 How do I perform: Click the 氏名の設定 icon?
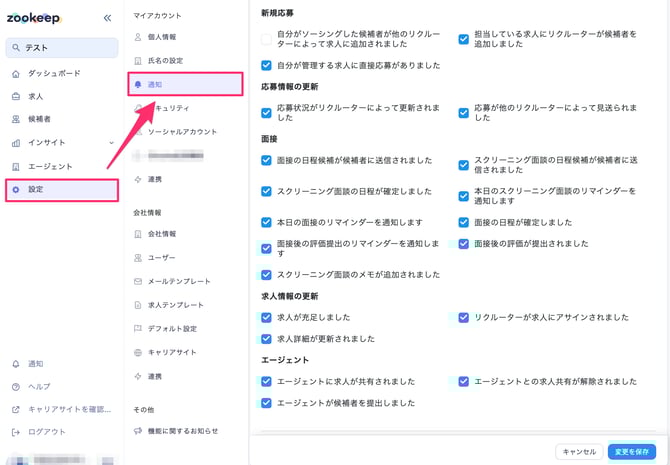click(x=138, y=61)
